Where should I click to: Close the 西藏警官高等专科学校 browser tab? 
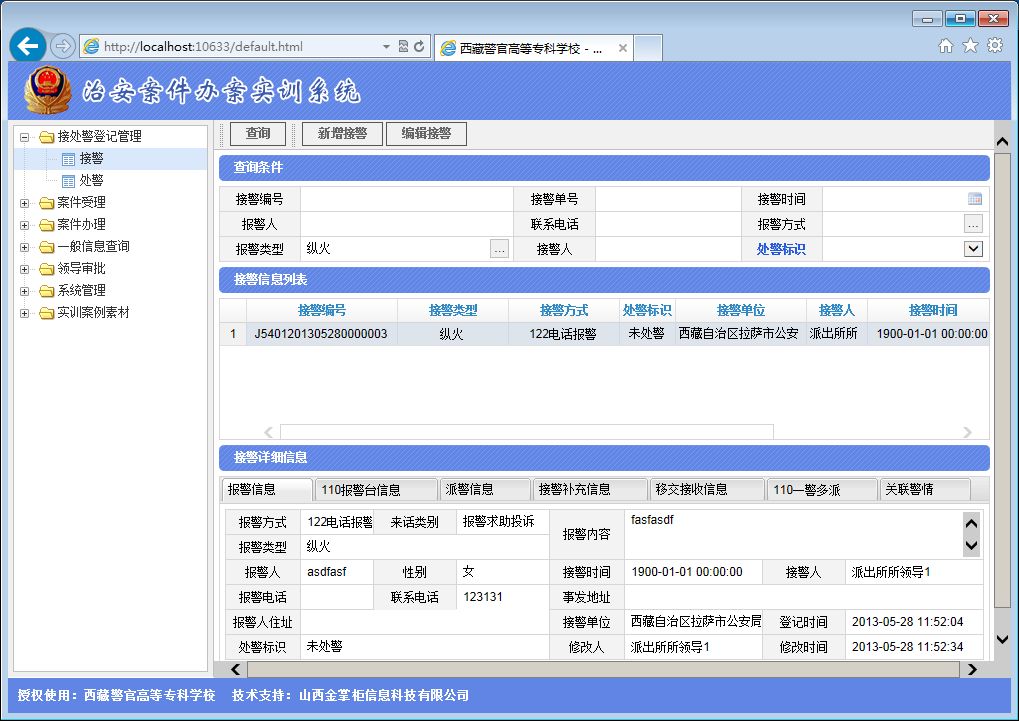click(x=623, y=48)
